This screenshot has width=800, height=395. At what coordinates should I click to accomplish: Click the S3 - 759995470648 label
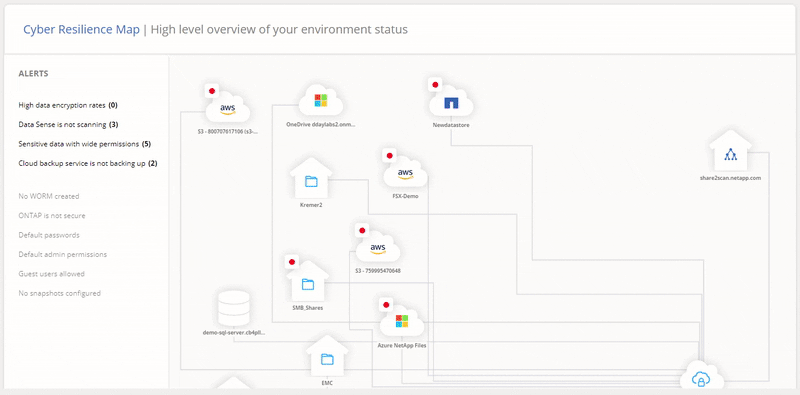point(378,270)
